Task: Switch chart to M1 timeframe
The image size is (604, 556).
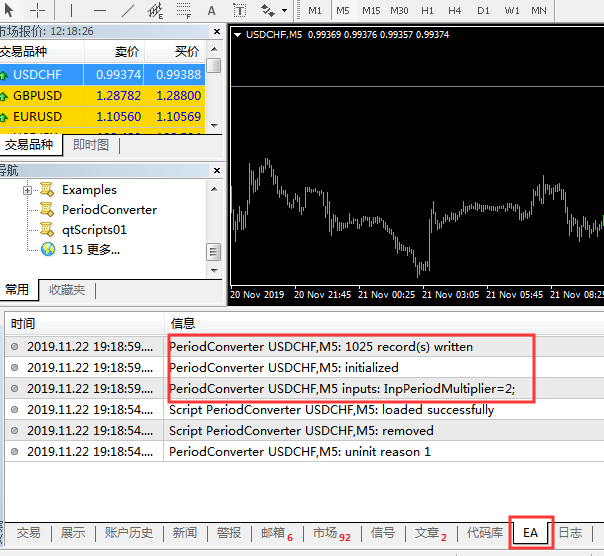Action: (x=315, y=10)
